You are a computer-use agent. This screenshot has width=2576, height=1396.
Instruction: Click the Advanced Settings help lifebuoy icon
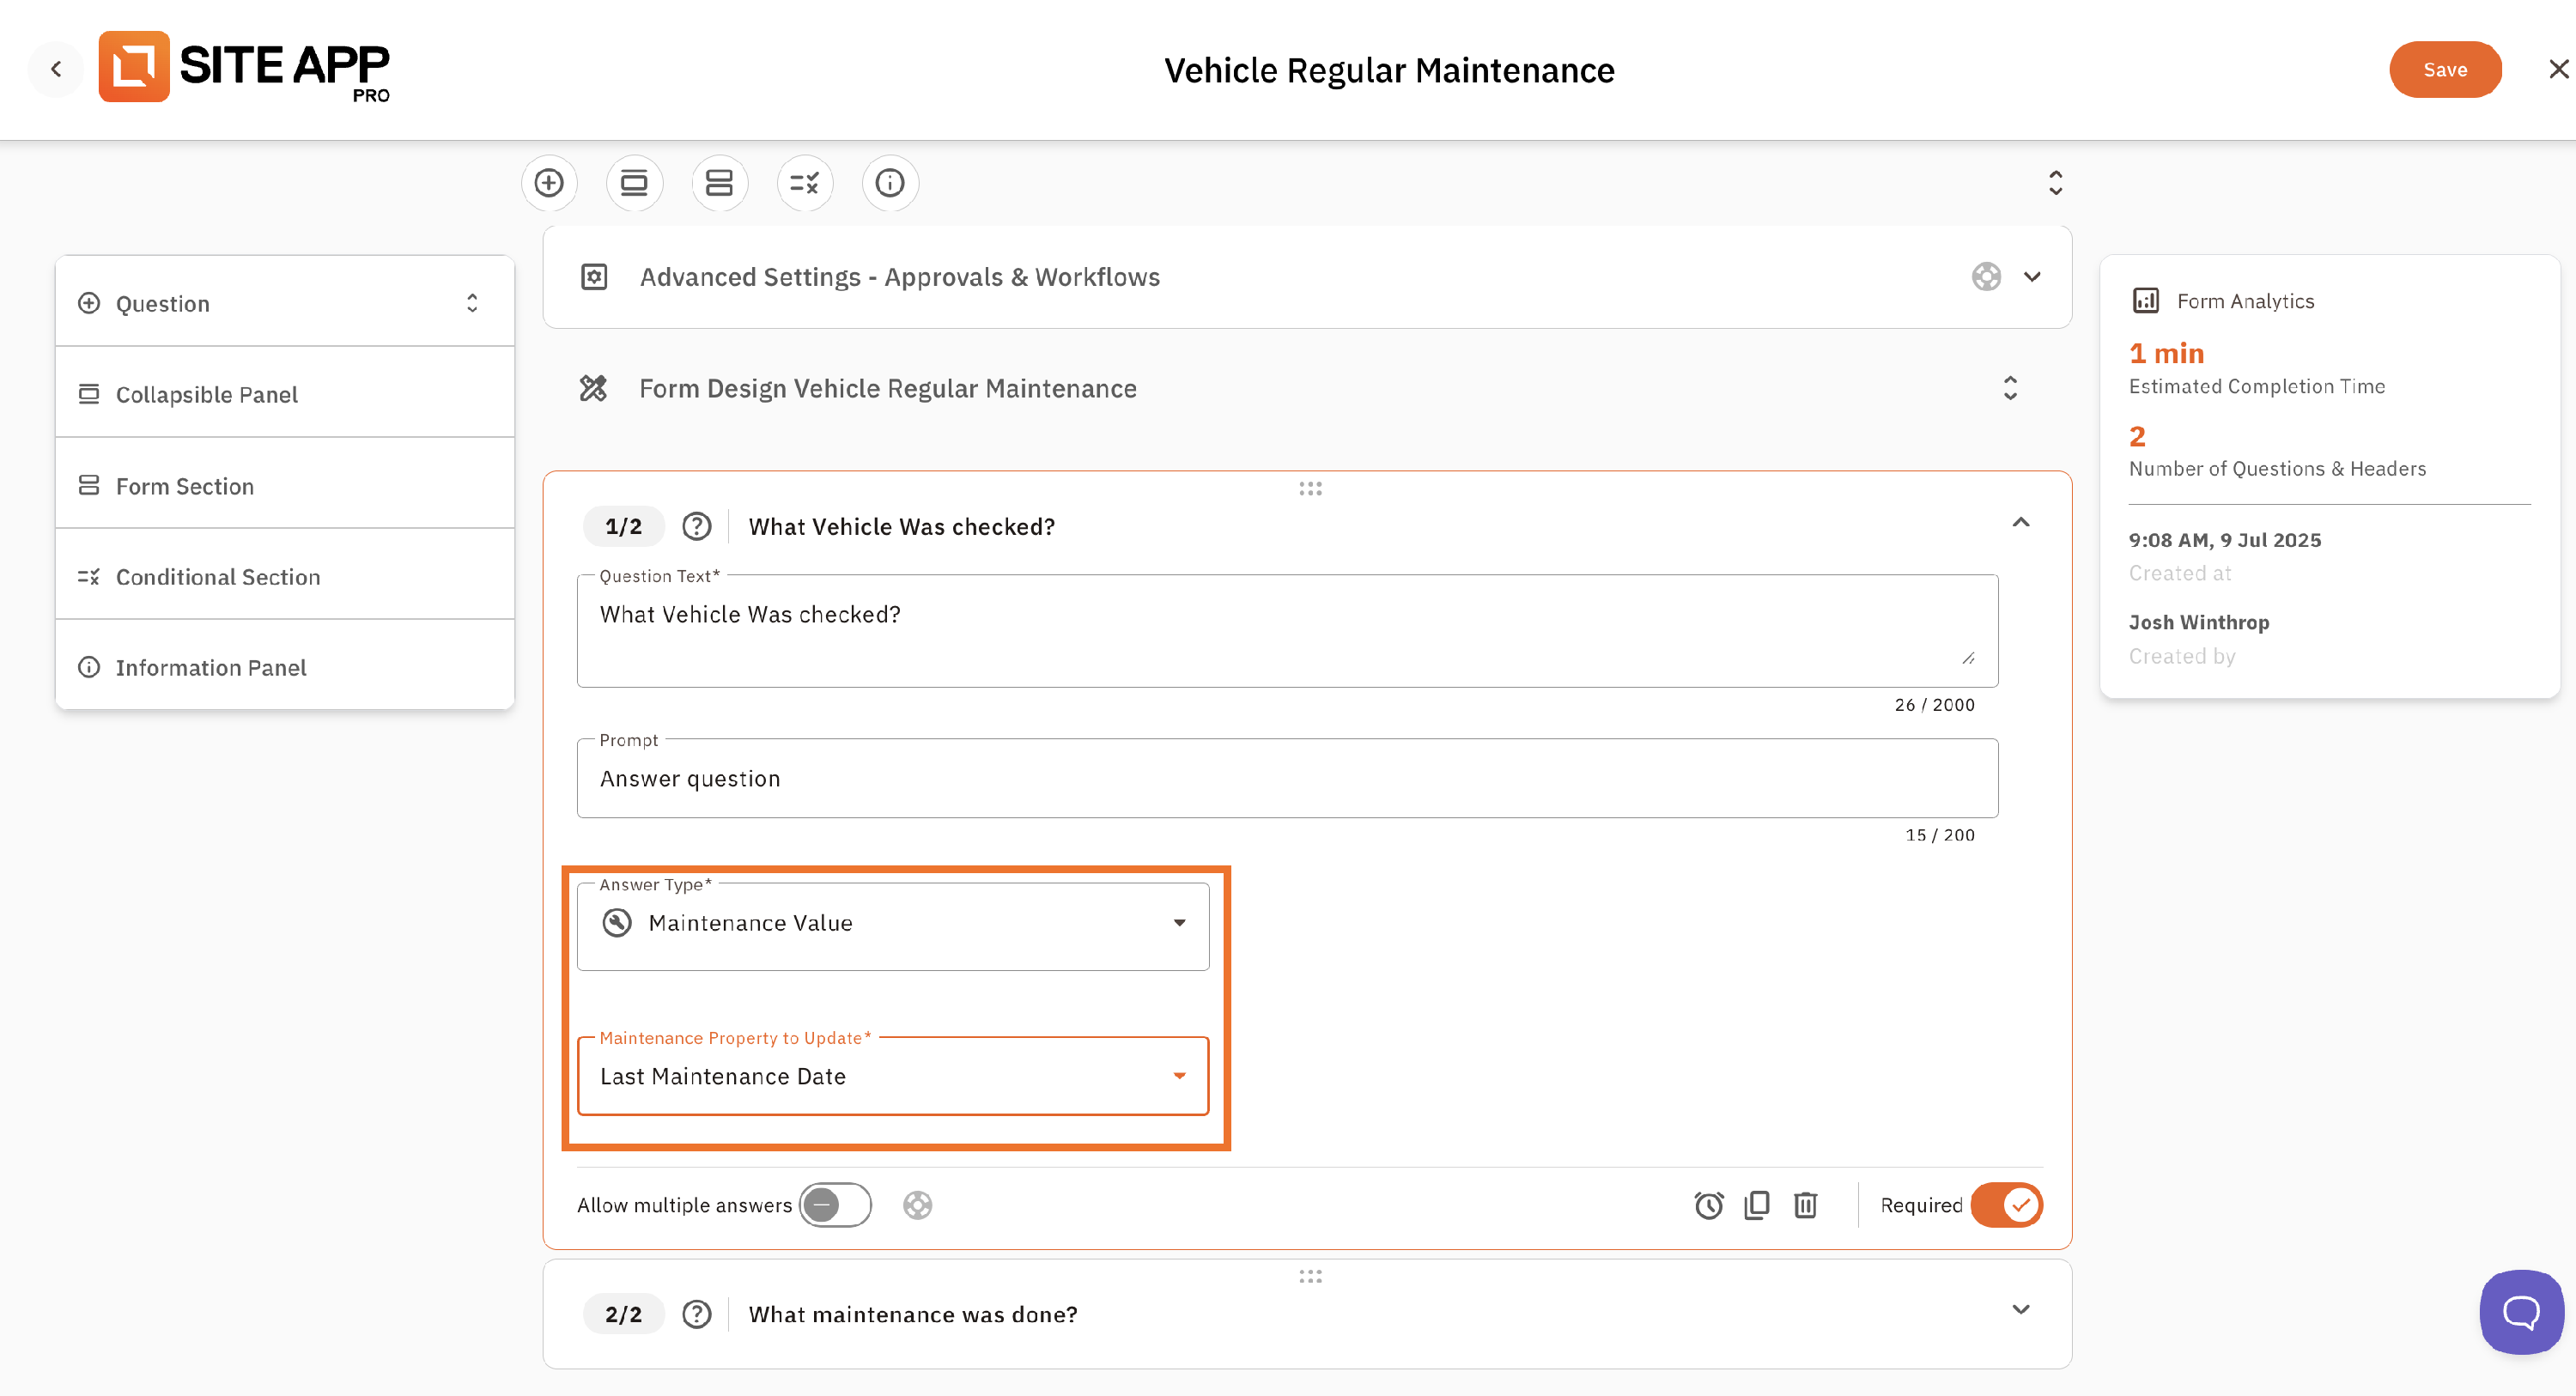click(1986, 277)
